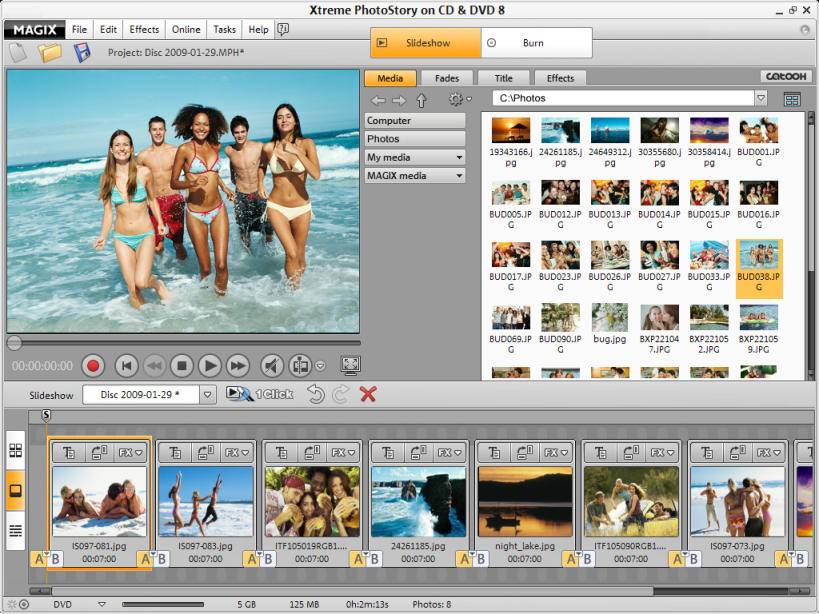The image size is (819, 614).
Task: Expand the MAGIX media dropdown
Action: 459,175
